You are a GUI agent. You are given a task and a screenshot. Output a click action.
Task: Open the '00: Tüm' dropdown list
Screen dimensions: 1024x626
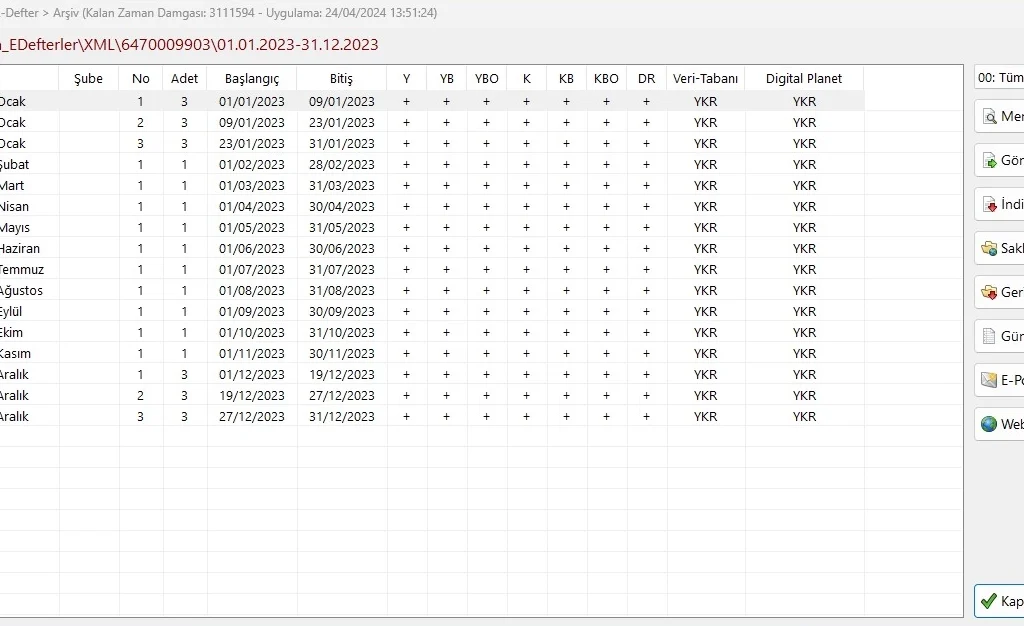[x=999, y=78]
